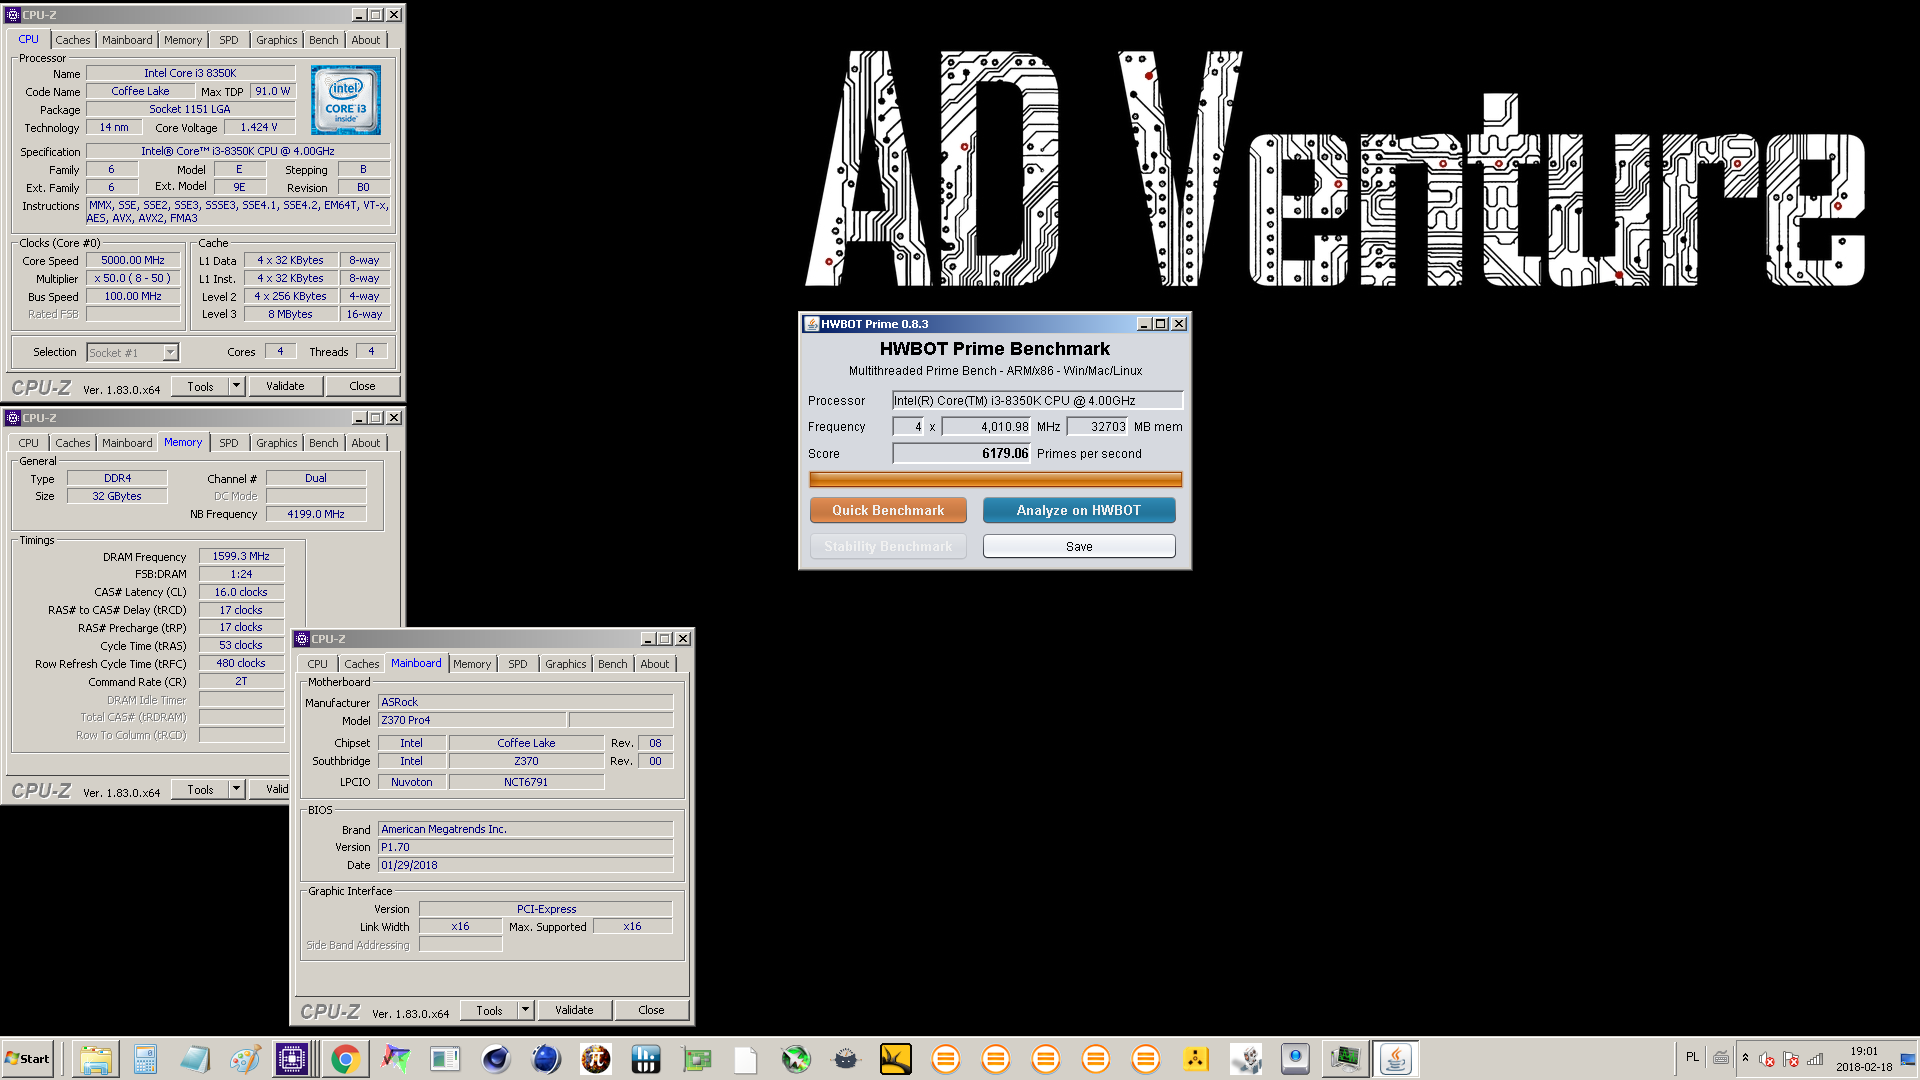Switch to the Java HWBOT Prime taskbar icon
1920x1080 pixels.
tap(1396, 1059)
